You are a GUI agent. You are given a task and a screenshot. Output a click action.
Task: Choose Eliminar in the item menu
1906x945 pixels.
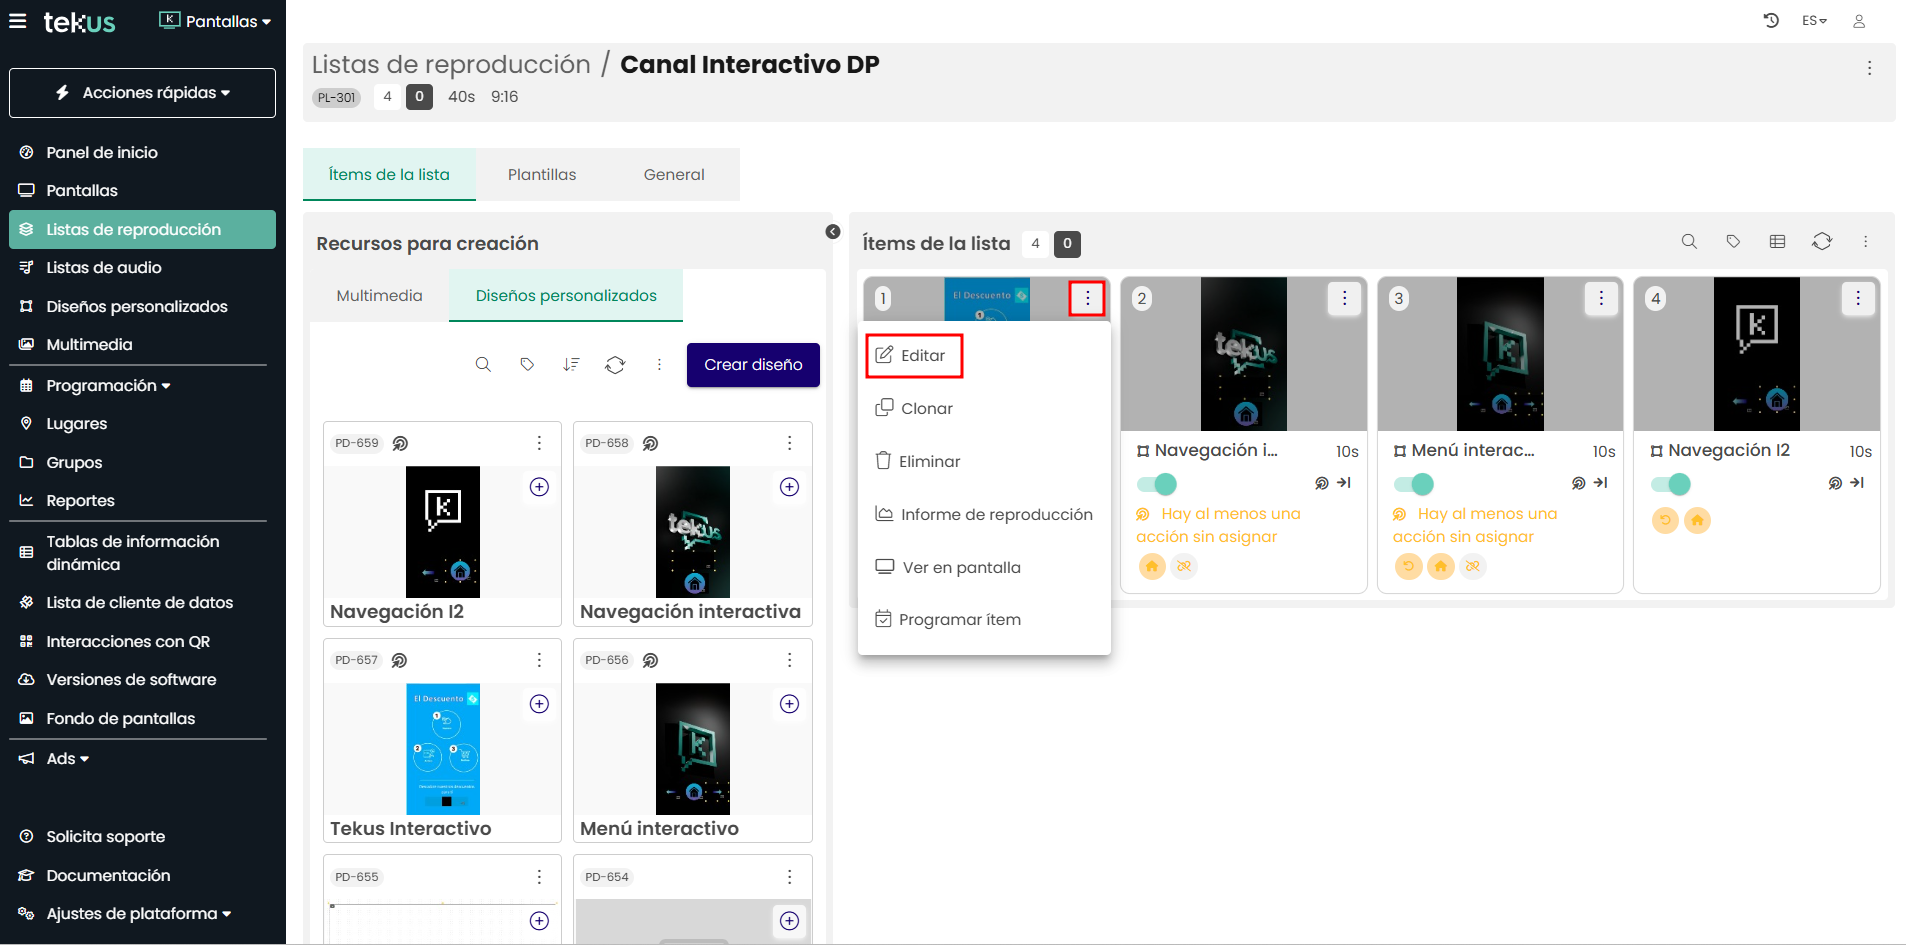(x=929, y=462)
